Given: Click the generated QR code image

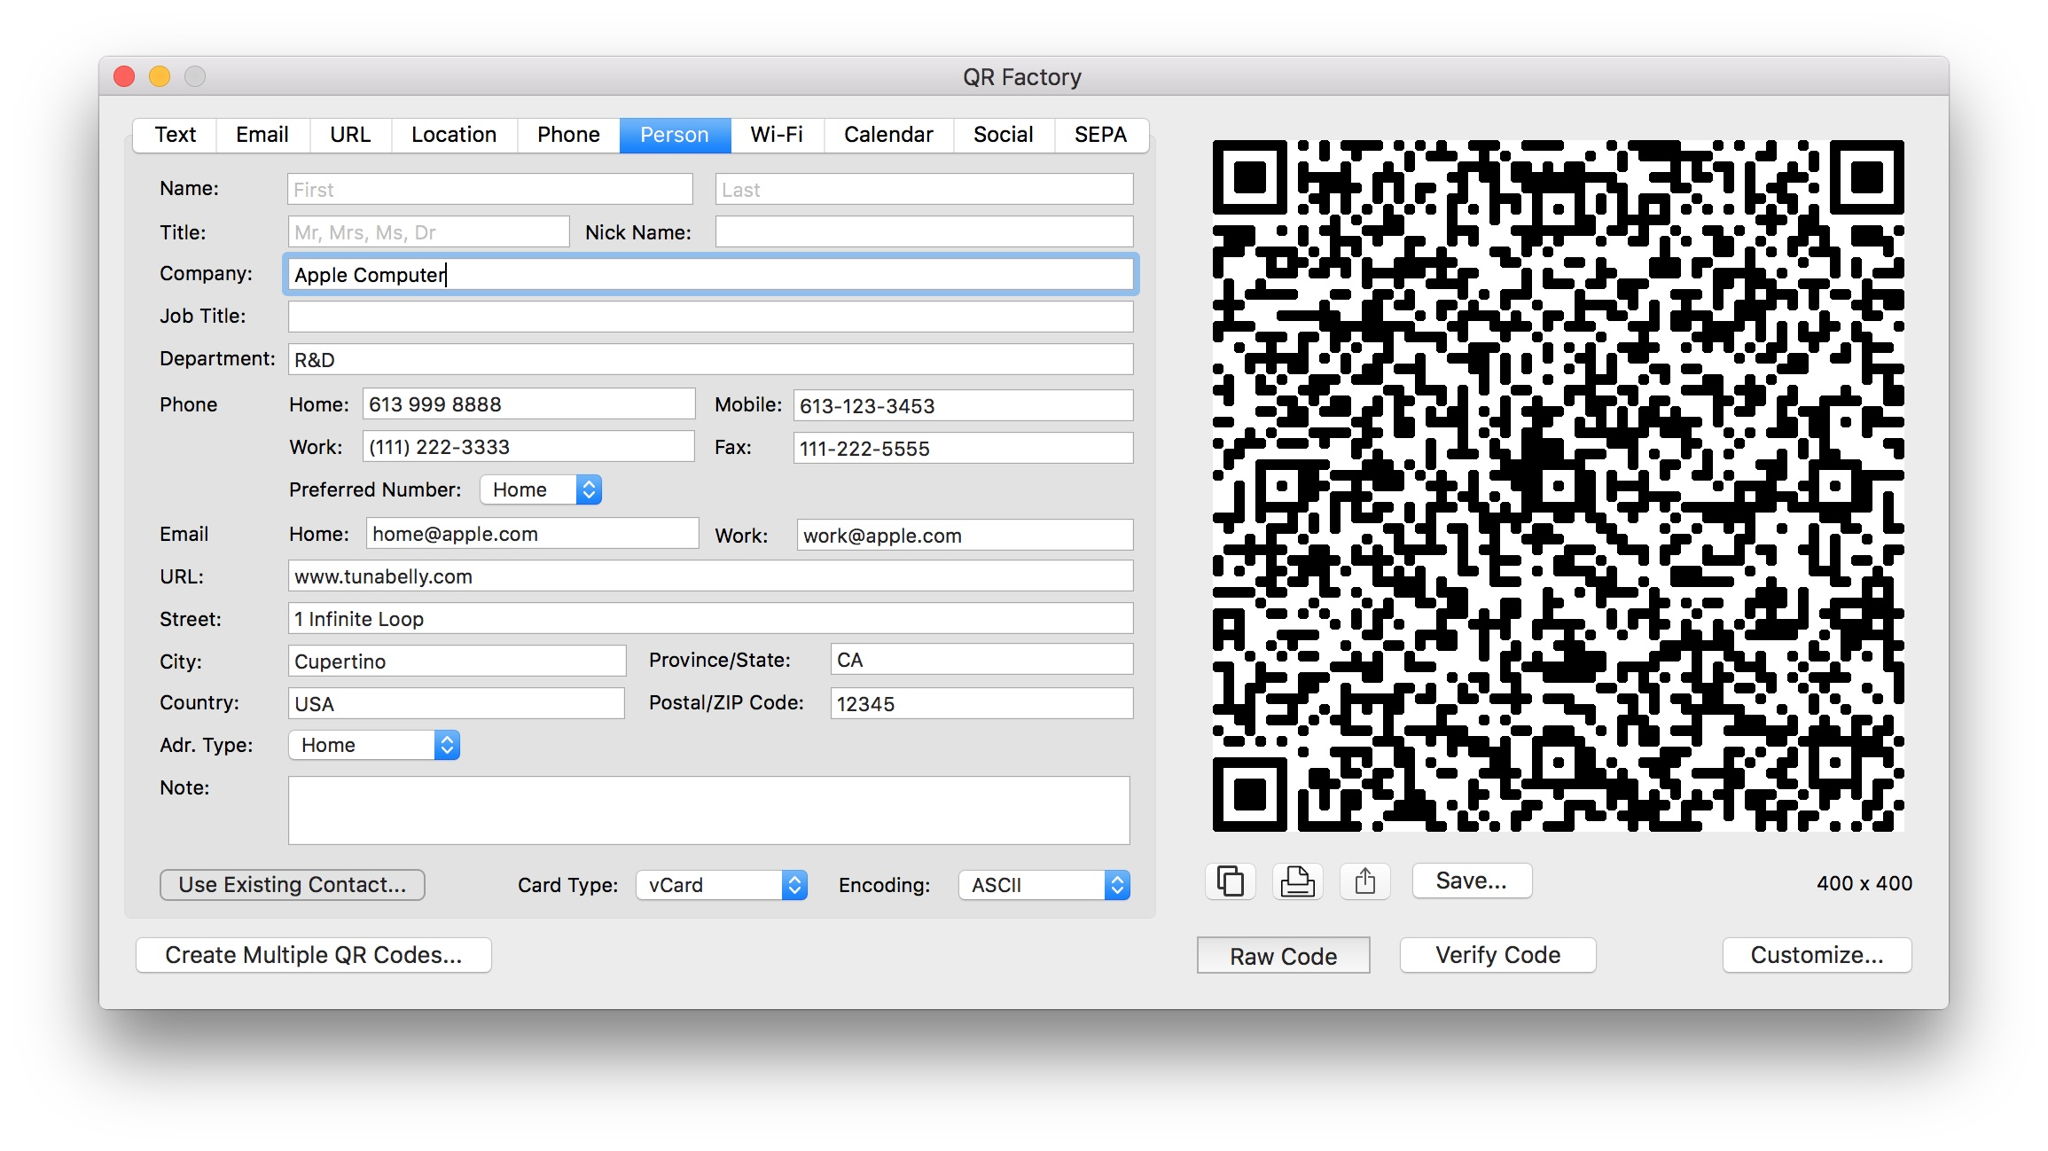Looking at the screenshot, I should coord(1558,486).
